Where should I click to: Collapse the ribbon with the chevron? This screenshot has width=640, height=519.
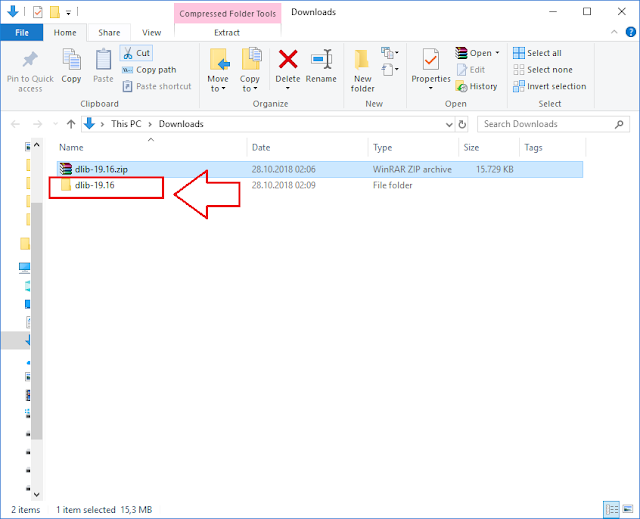(614, 32)
